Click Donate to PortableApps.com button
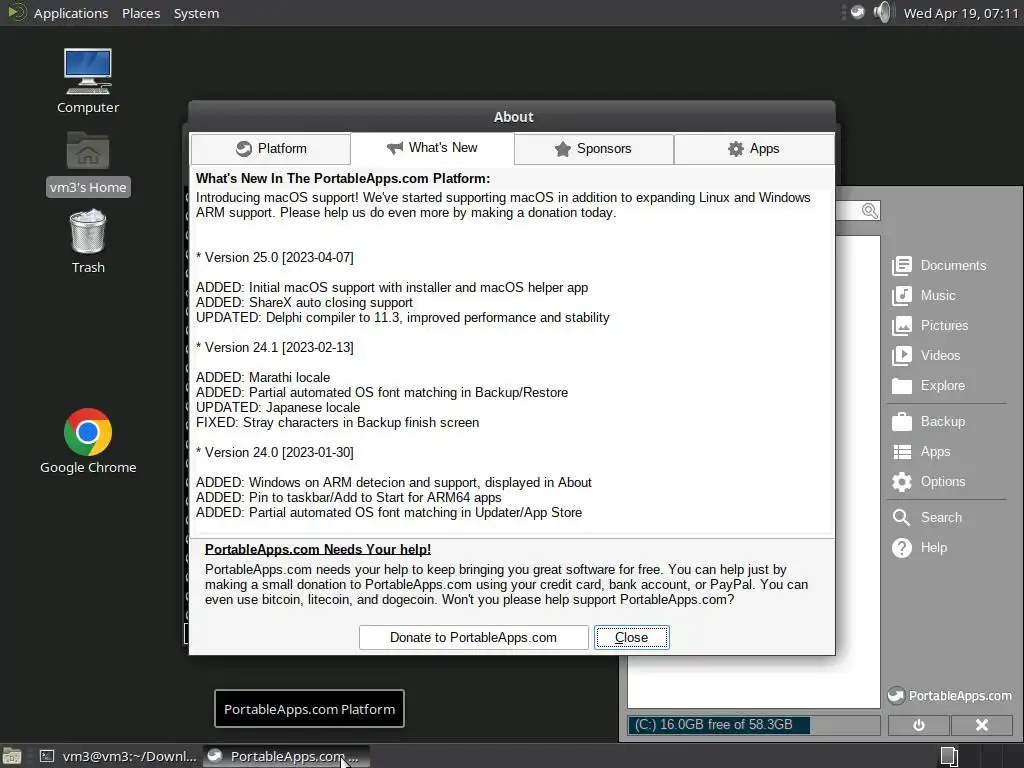This screenshot has height=768, width=1024. 473,637
